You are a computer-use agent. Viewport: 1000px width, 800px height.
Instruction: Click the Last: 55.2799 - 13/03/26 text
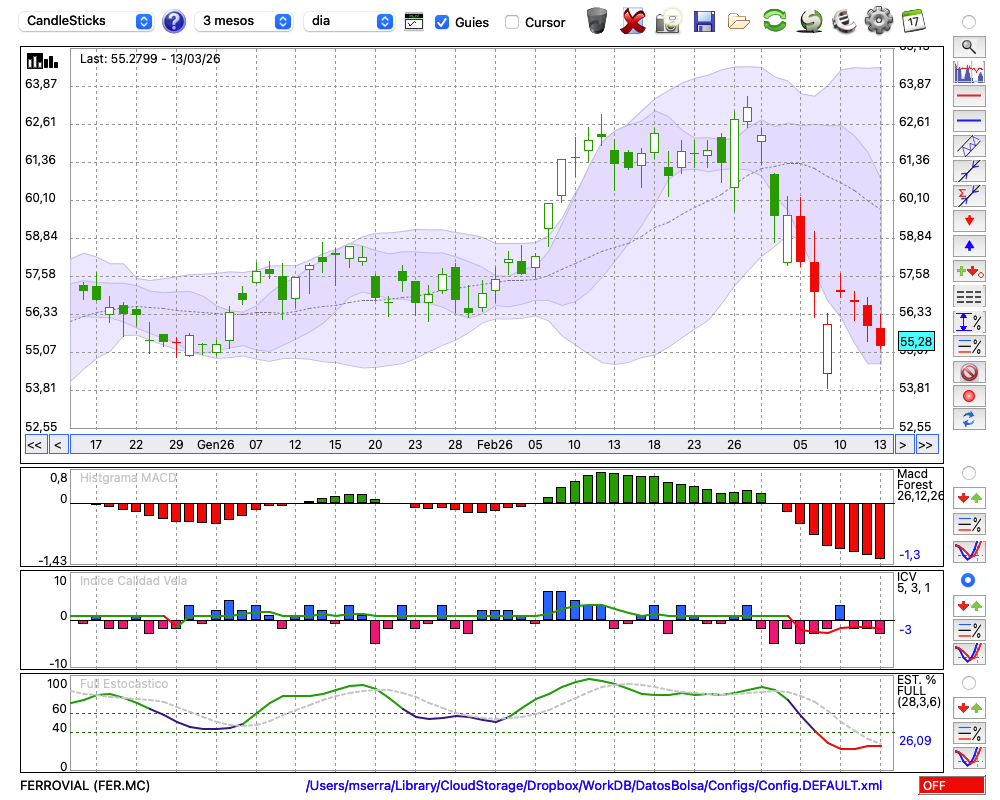150,59
